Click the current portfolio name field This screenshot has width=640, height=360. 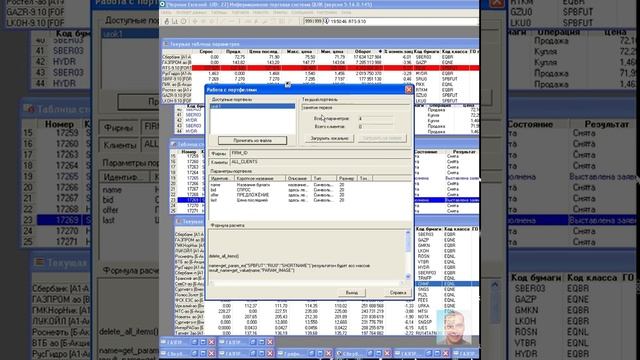click(x=356, y=107)
